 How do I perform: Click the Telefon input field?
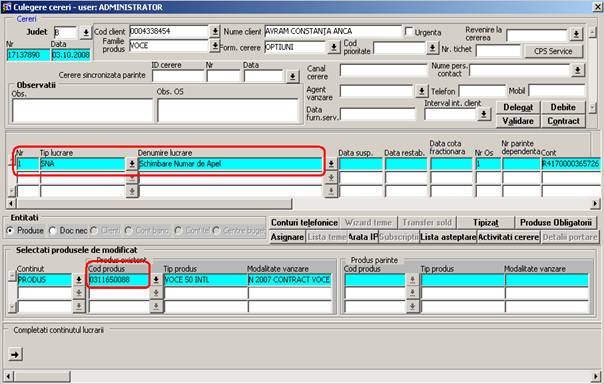(x=482, y=91)
